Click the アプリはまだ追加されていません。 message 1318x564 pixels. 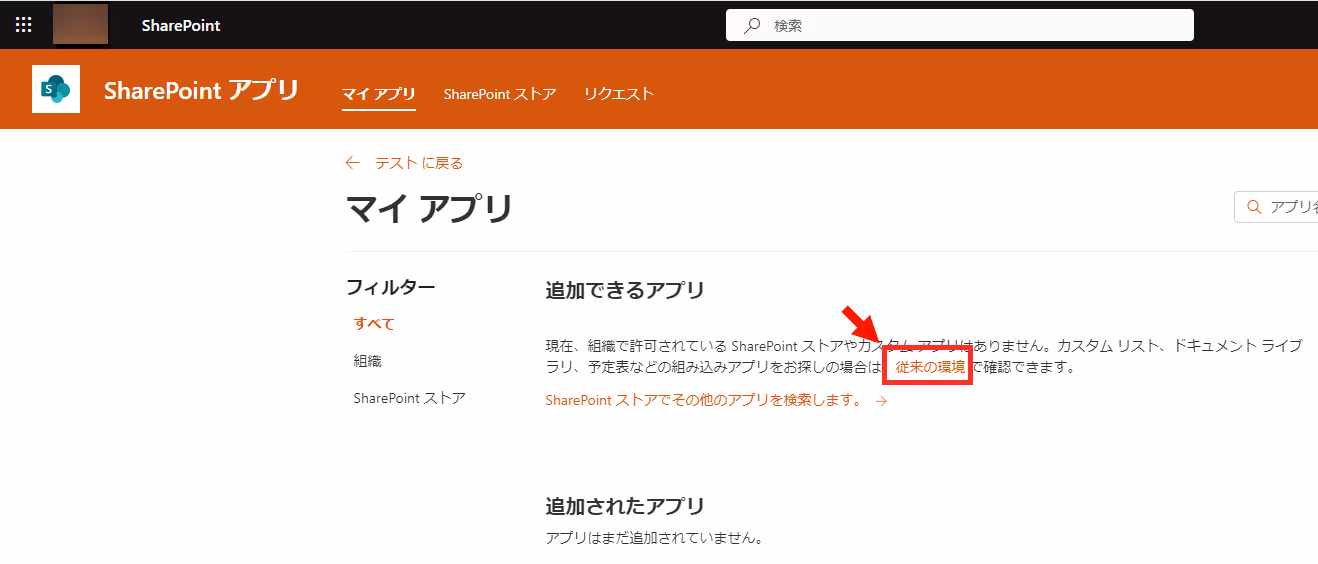tap(654, 538)
